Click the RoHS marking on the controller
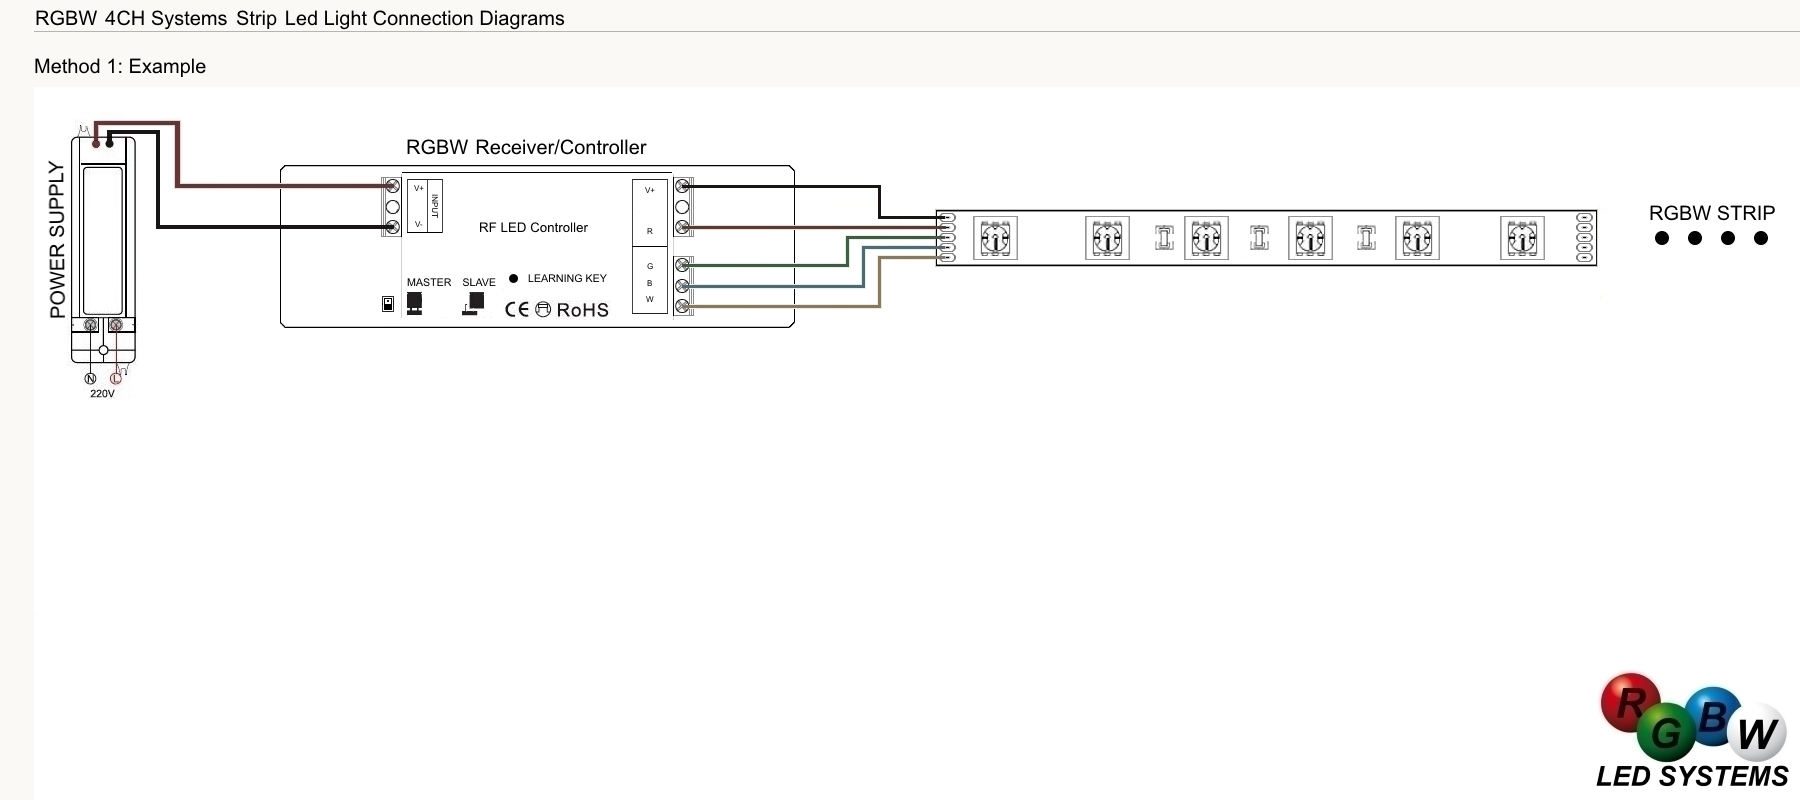This screenshot has height=800, width=1800. point(582,310)
